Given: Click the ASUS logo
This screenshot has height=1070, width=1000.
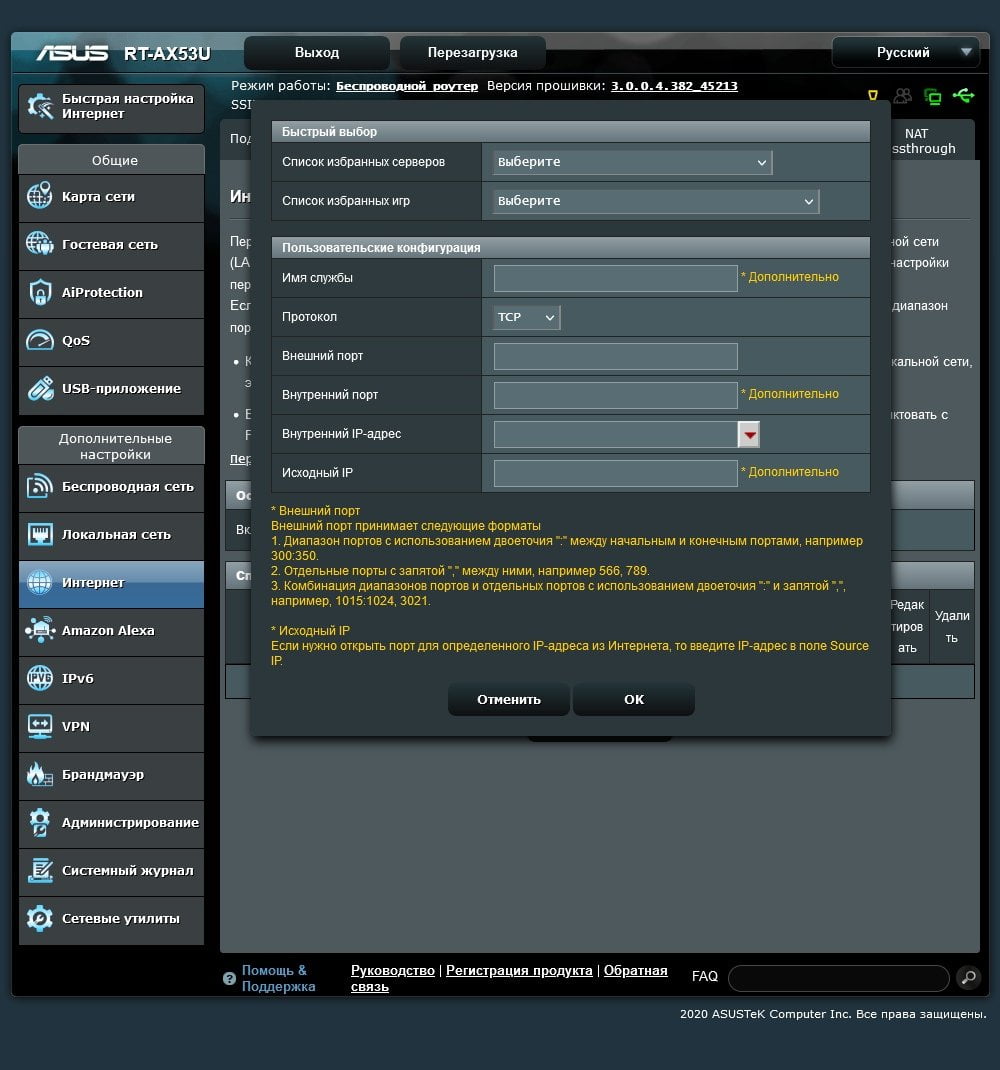Looking at the screenshot, I should pos(72,53).
